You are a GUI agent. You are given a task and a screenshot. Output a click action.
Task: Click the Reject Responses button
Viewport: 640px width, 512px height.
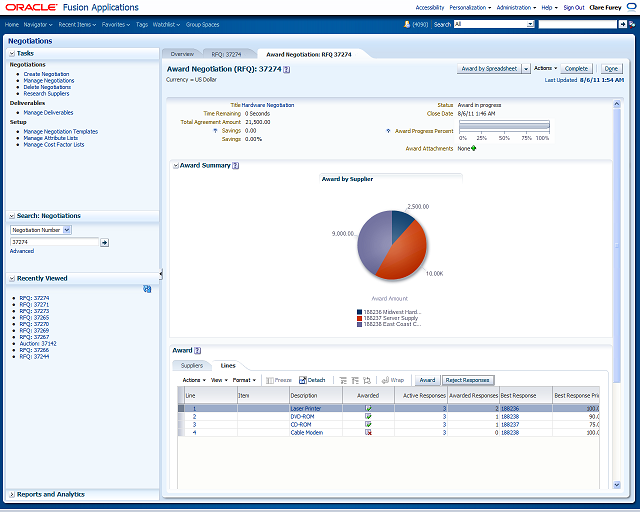[x=468, y=380]
